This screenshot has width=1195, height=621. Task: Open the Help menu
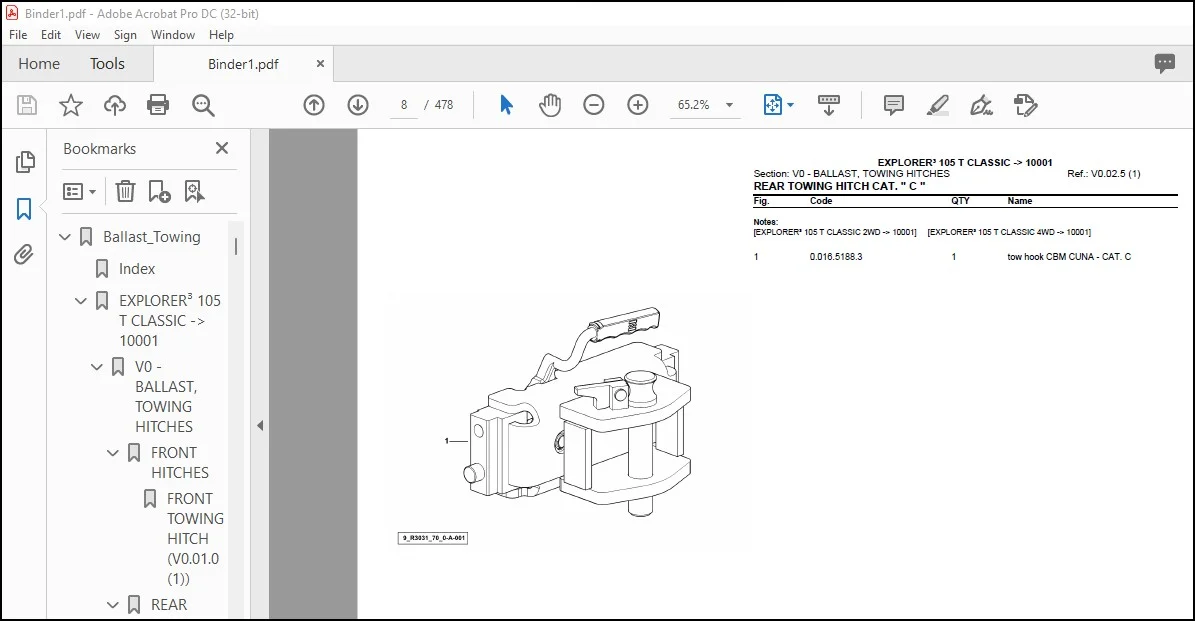pos(221,35)
